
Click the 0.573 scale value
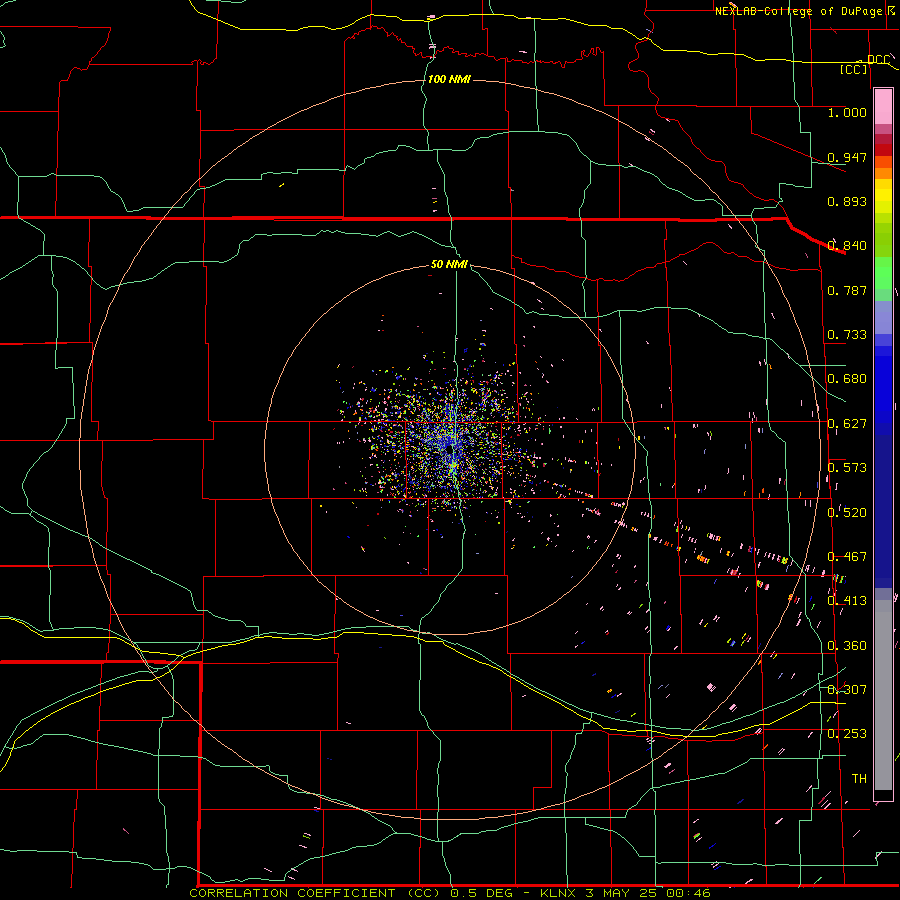[x=847, y=468]
